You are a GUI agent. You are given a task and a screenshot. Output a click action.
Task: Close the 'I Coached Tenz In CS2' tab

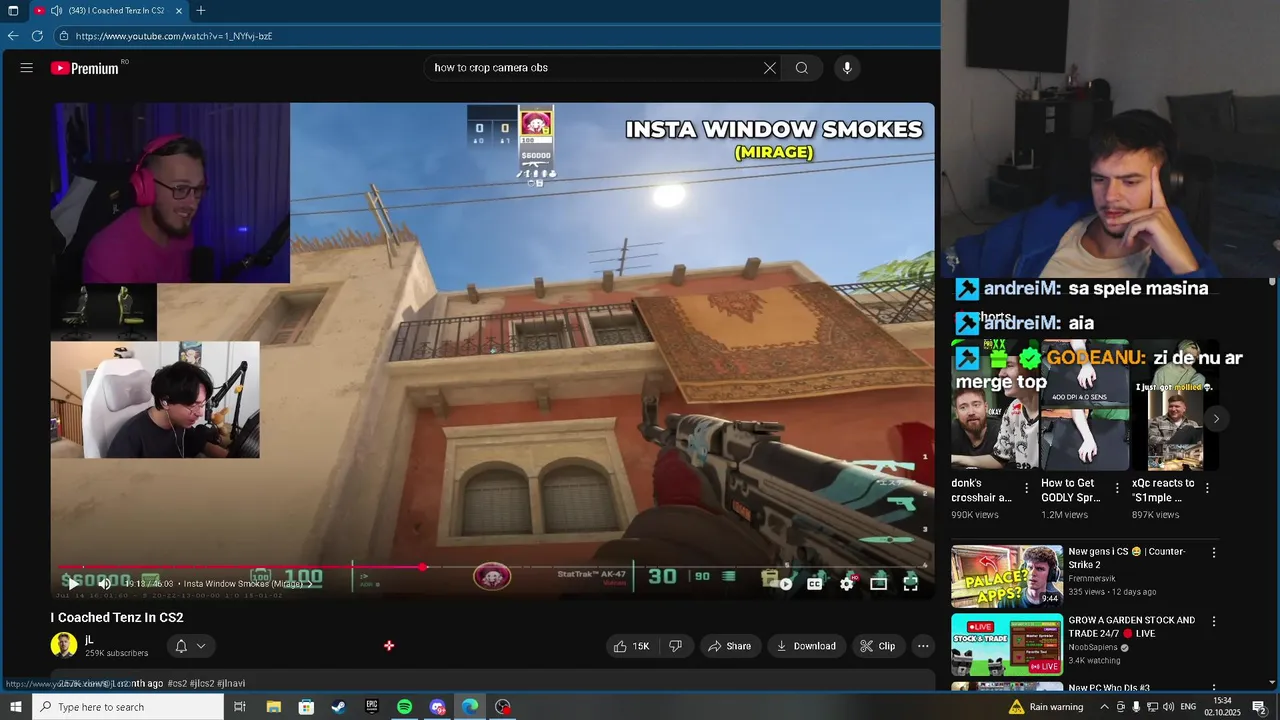[x=179, y=11]
